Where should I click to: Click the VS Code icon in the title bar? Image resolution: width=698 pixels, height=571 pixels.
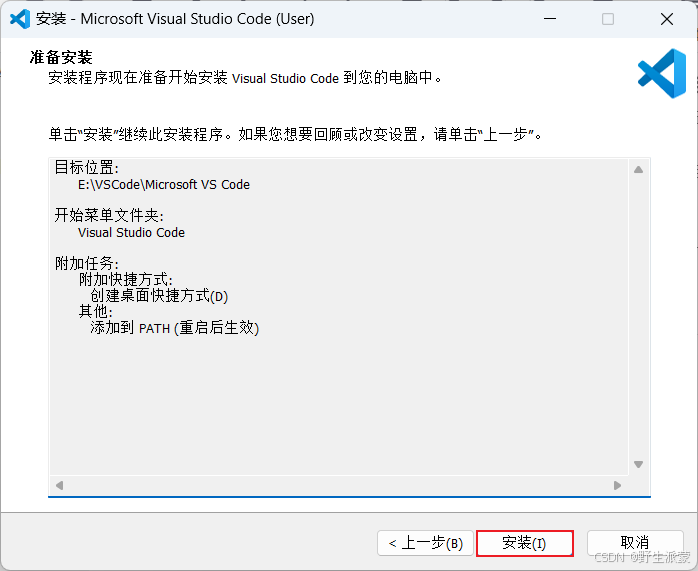click(x=20, y=19)
